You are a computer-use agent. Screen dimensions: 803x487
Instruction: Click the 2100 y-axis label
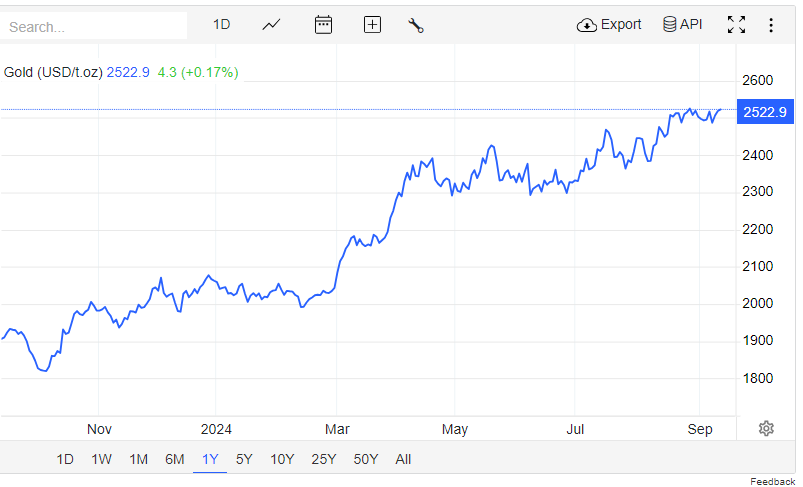[757, 266]
